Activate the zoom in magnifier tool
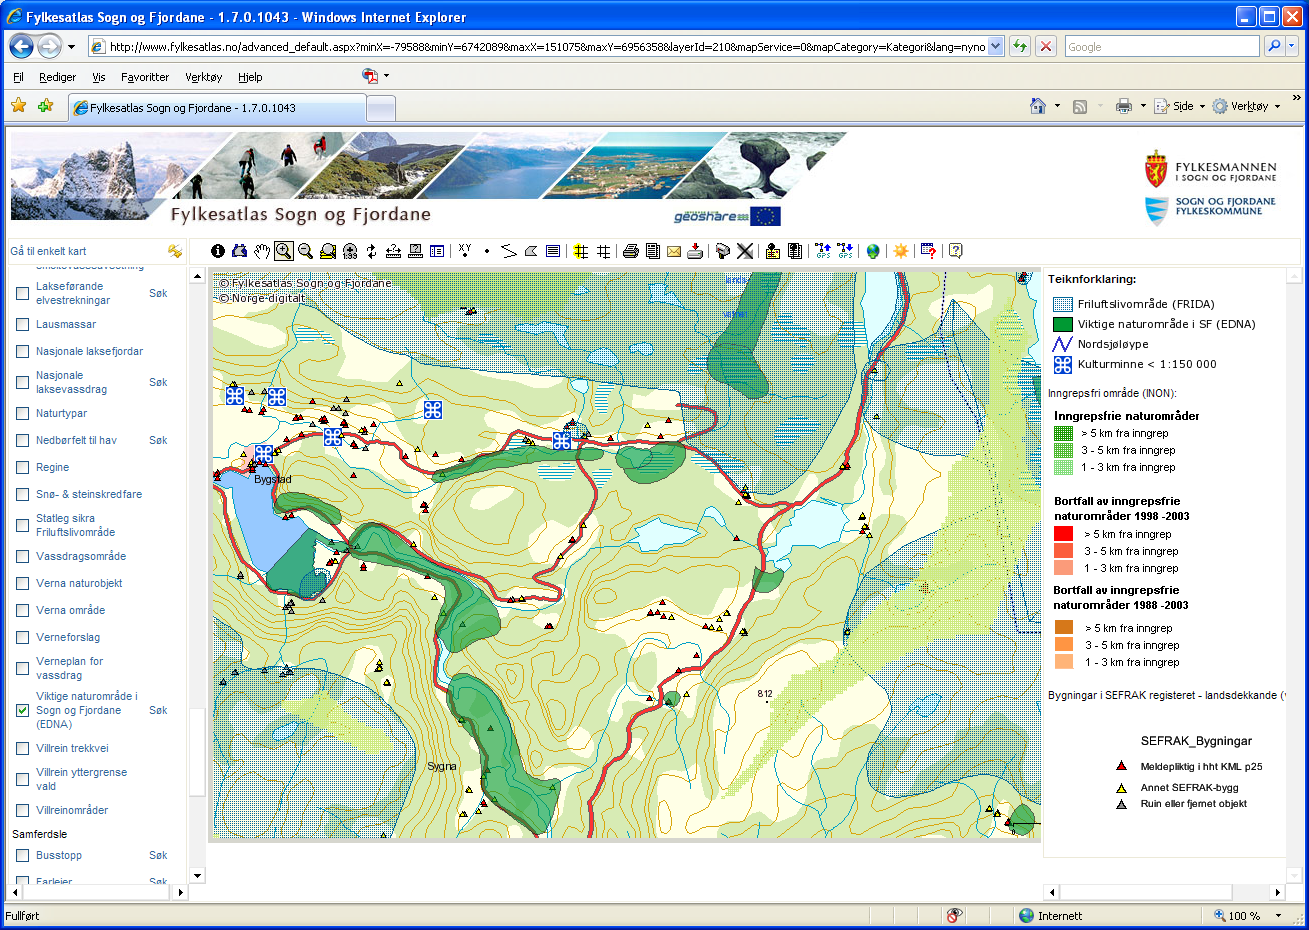1309x930 pixels. (284, 251)
